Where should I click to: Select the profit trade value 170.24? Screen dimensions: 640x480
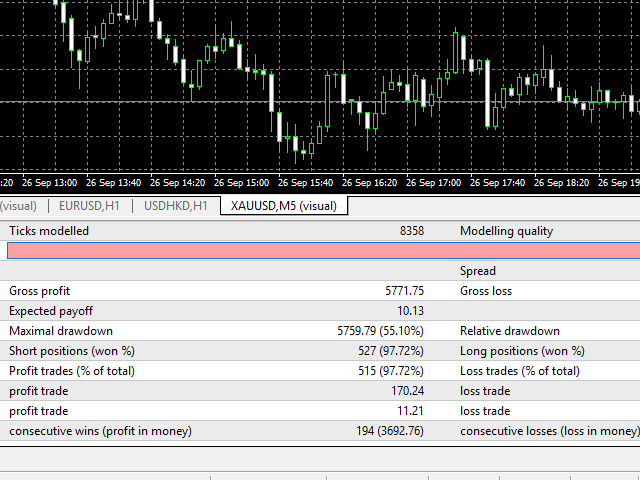[x=407, y=391]
